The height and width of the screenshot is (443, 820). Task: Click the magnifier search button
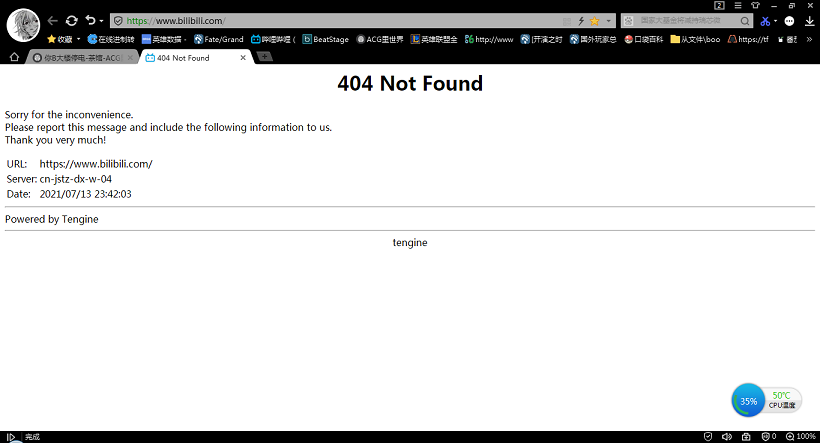point(745,21)
